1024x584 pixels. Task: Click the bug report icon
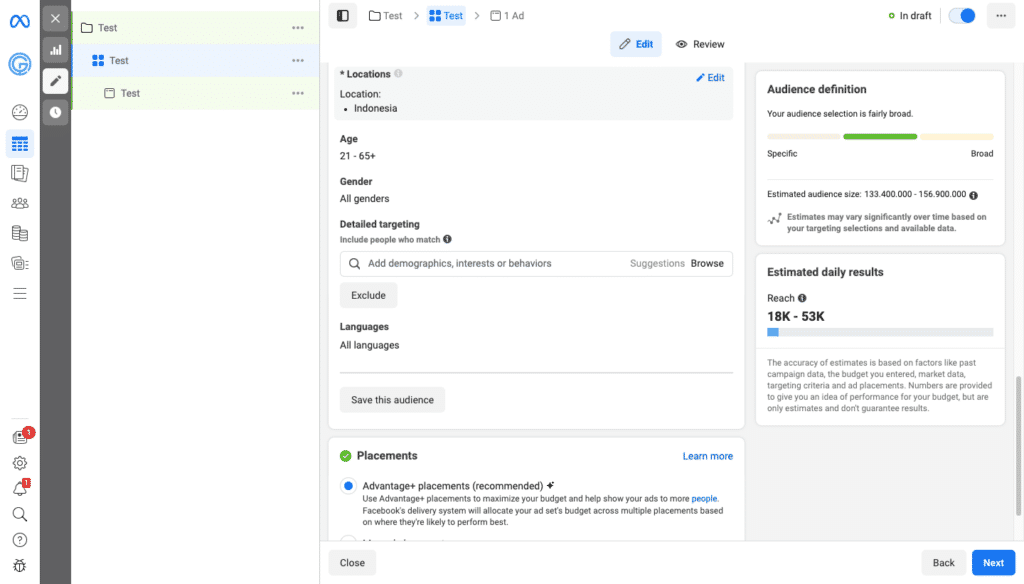point(20,566)
